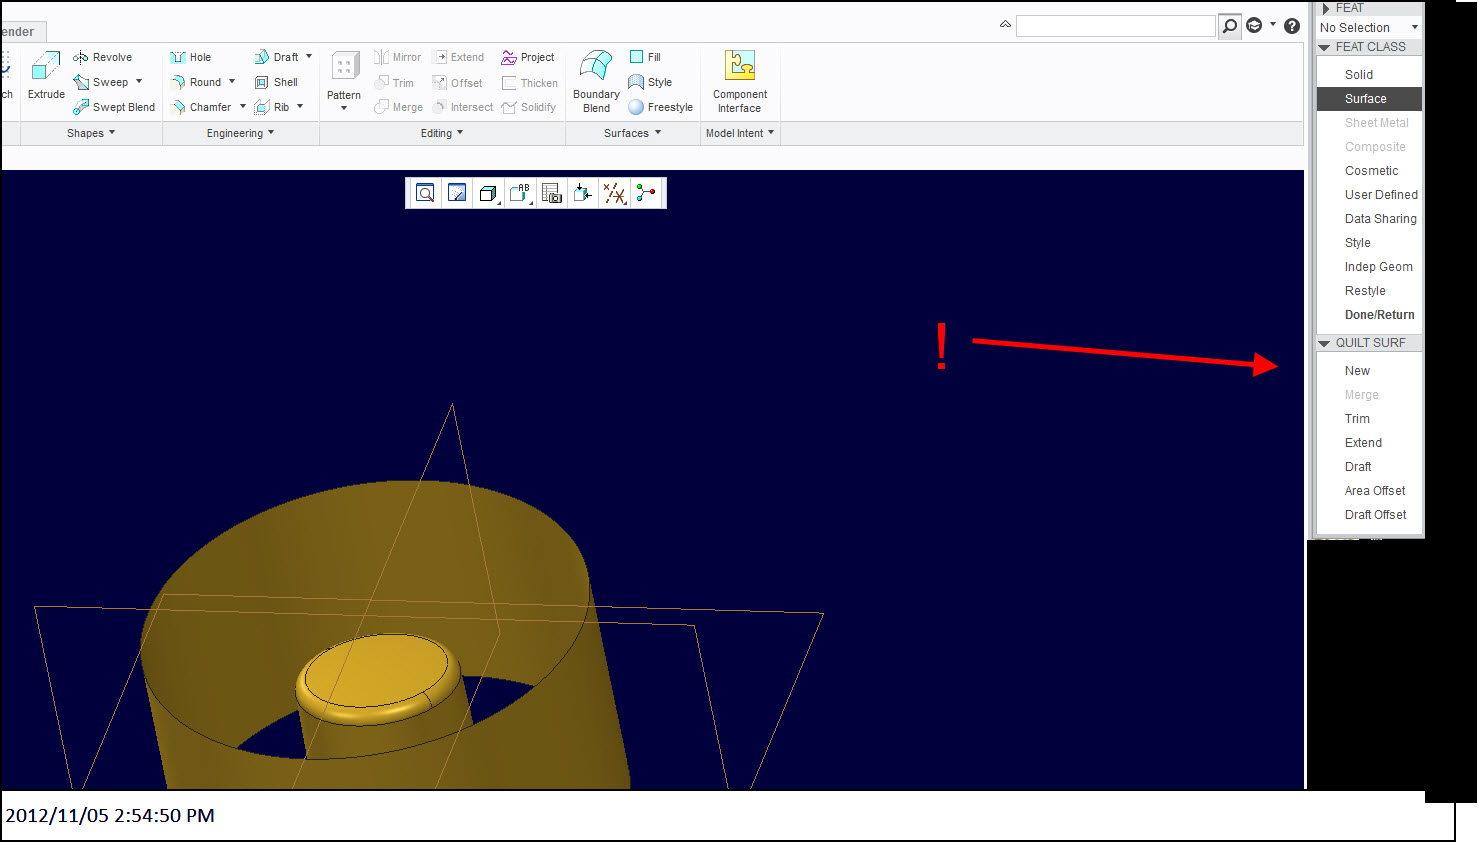Screen dimensions: 1478x842
Task: Click the command search input field
Action: point(1116,26)
